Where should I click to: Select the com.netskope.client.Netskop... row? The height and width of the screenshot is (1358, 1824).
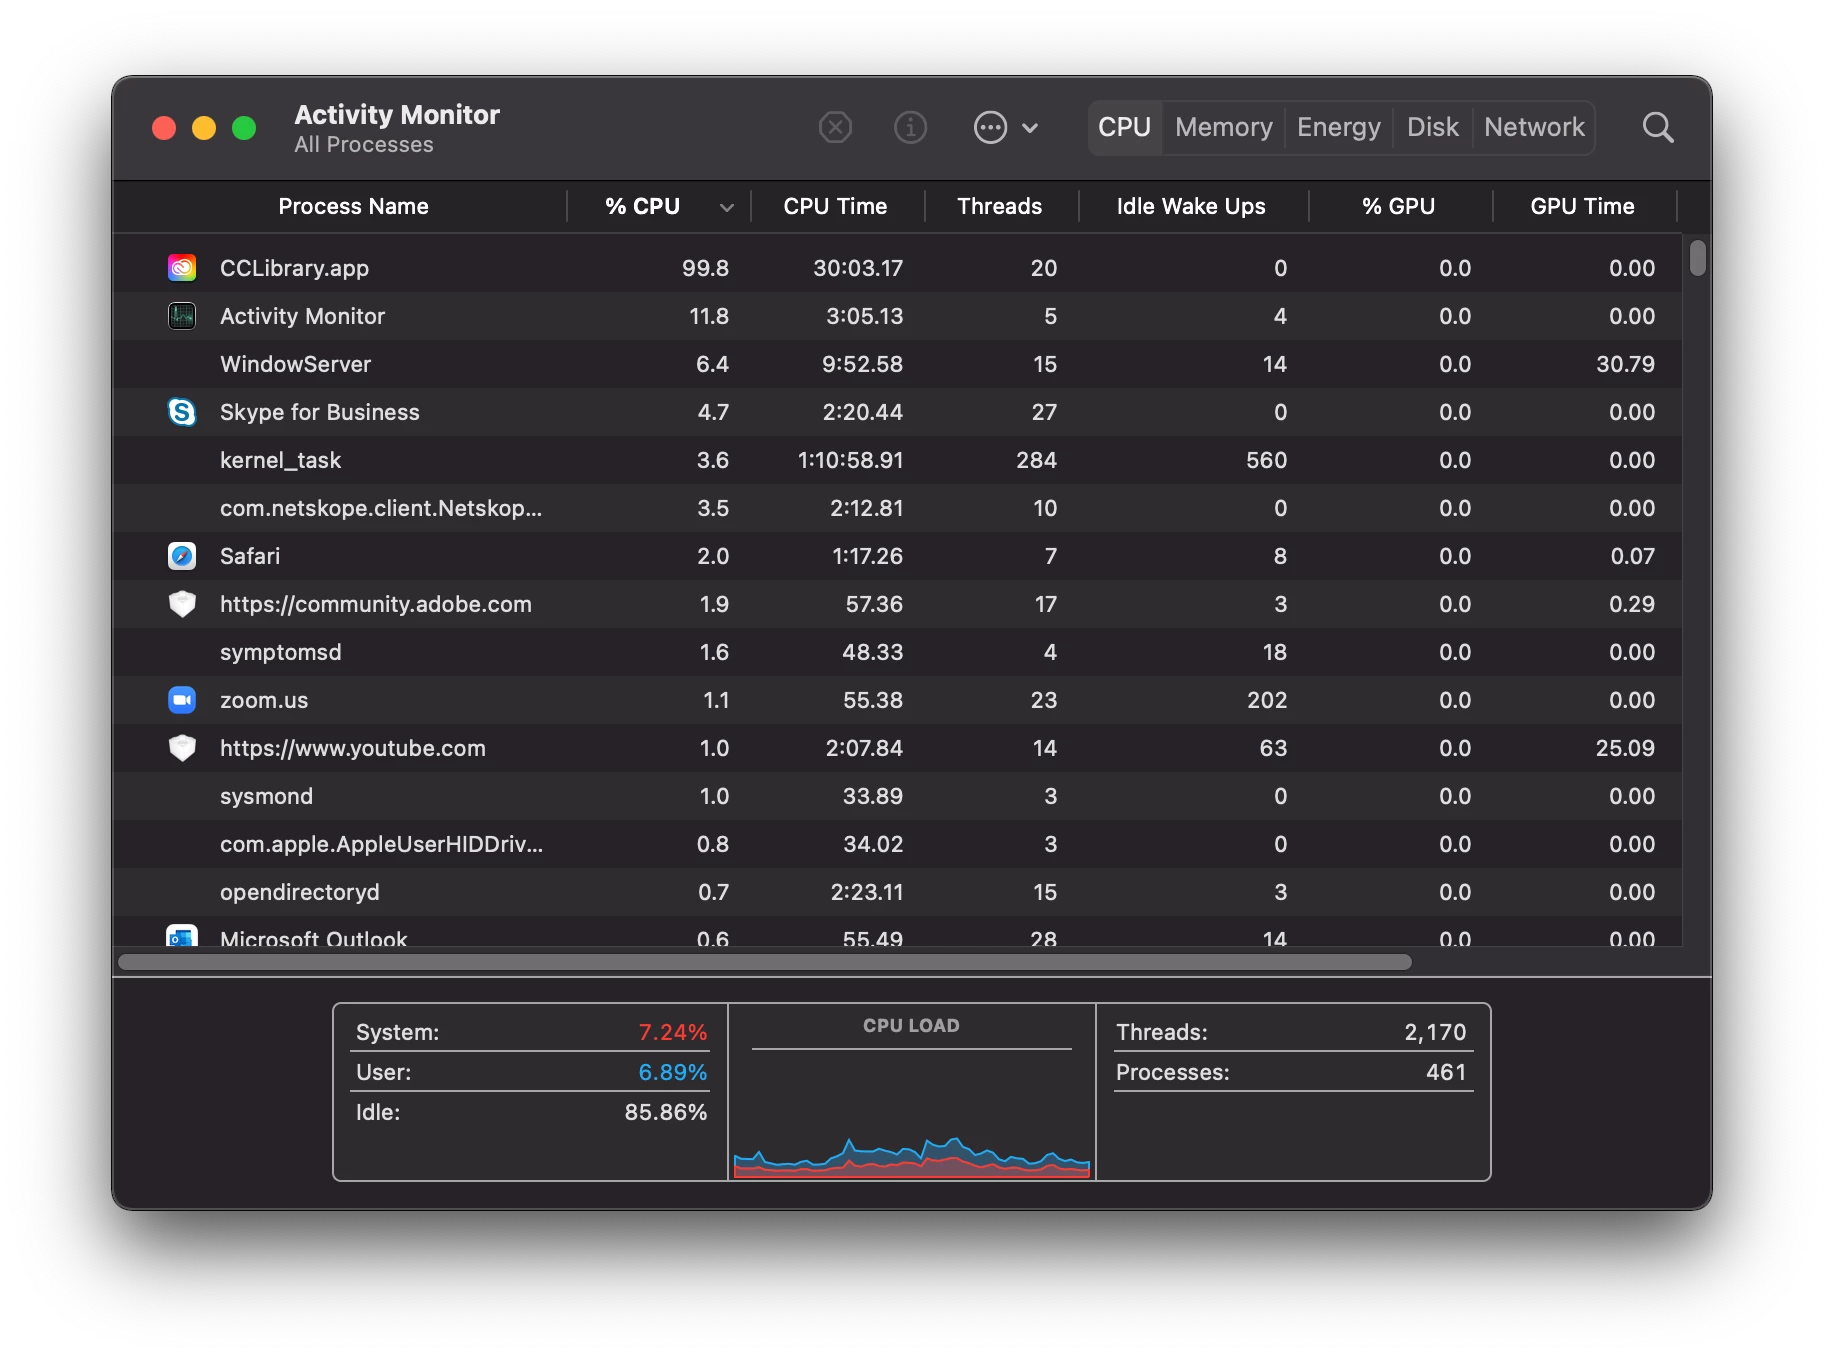pos(897,508)
